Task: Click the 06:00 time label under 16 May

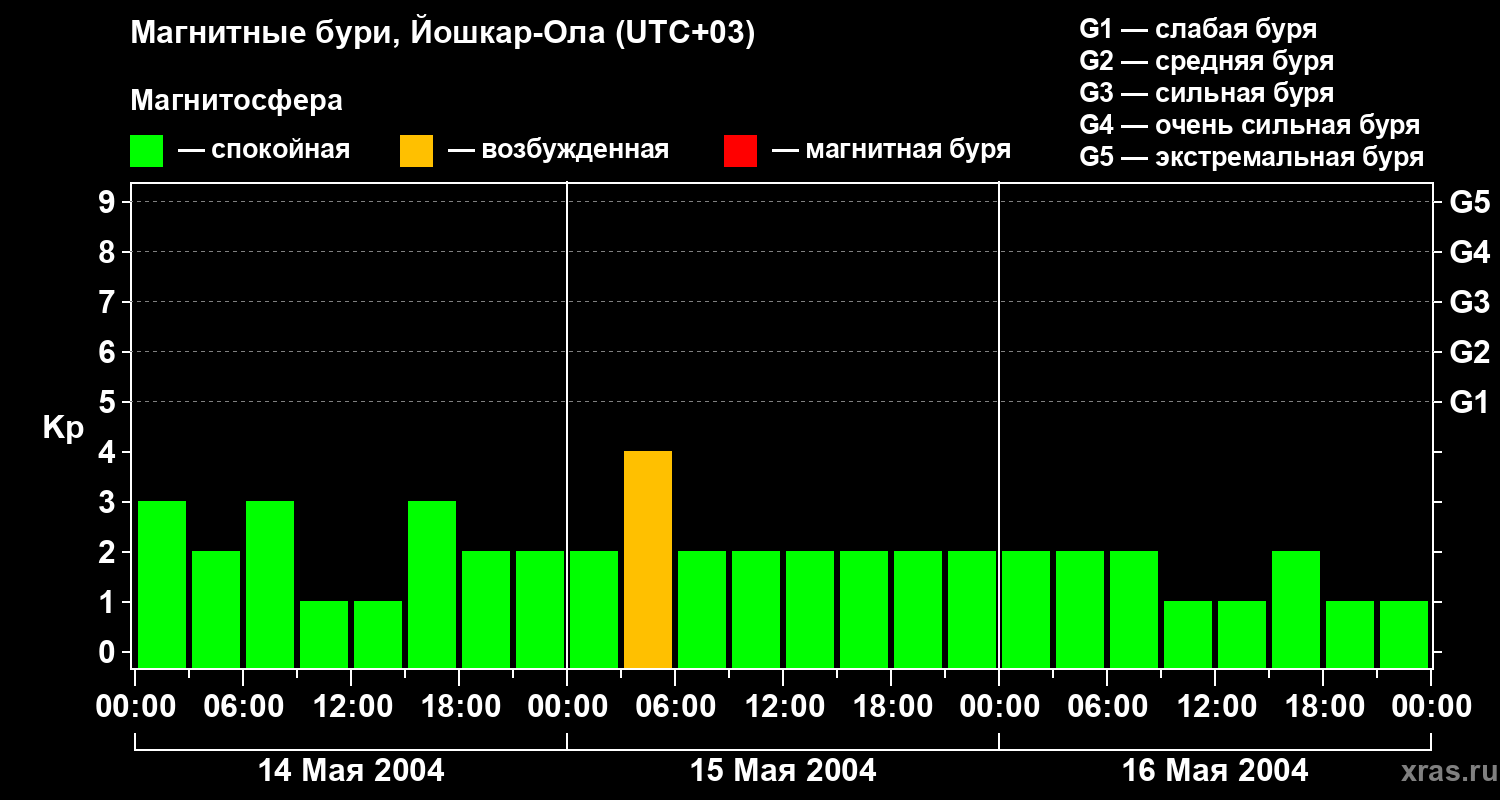Action: 1107,707
